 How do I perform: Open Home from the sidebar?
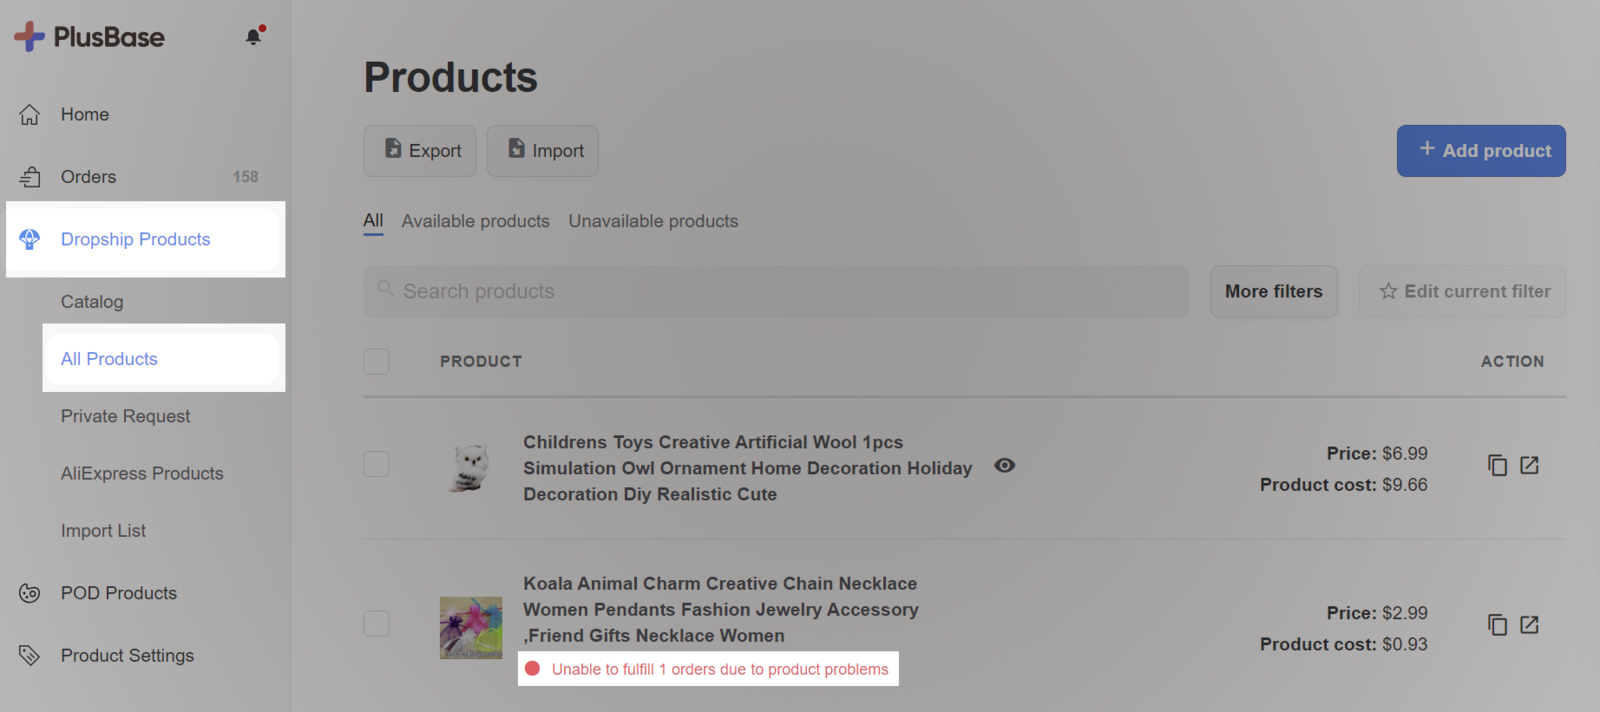pos(84,115)
